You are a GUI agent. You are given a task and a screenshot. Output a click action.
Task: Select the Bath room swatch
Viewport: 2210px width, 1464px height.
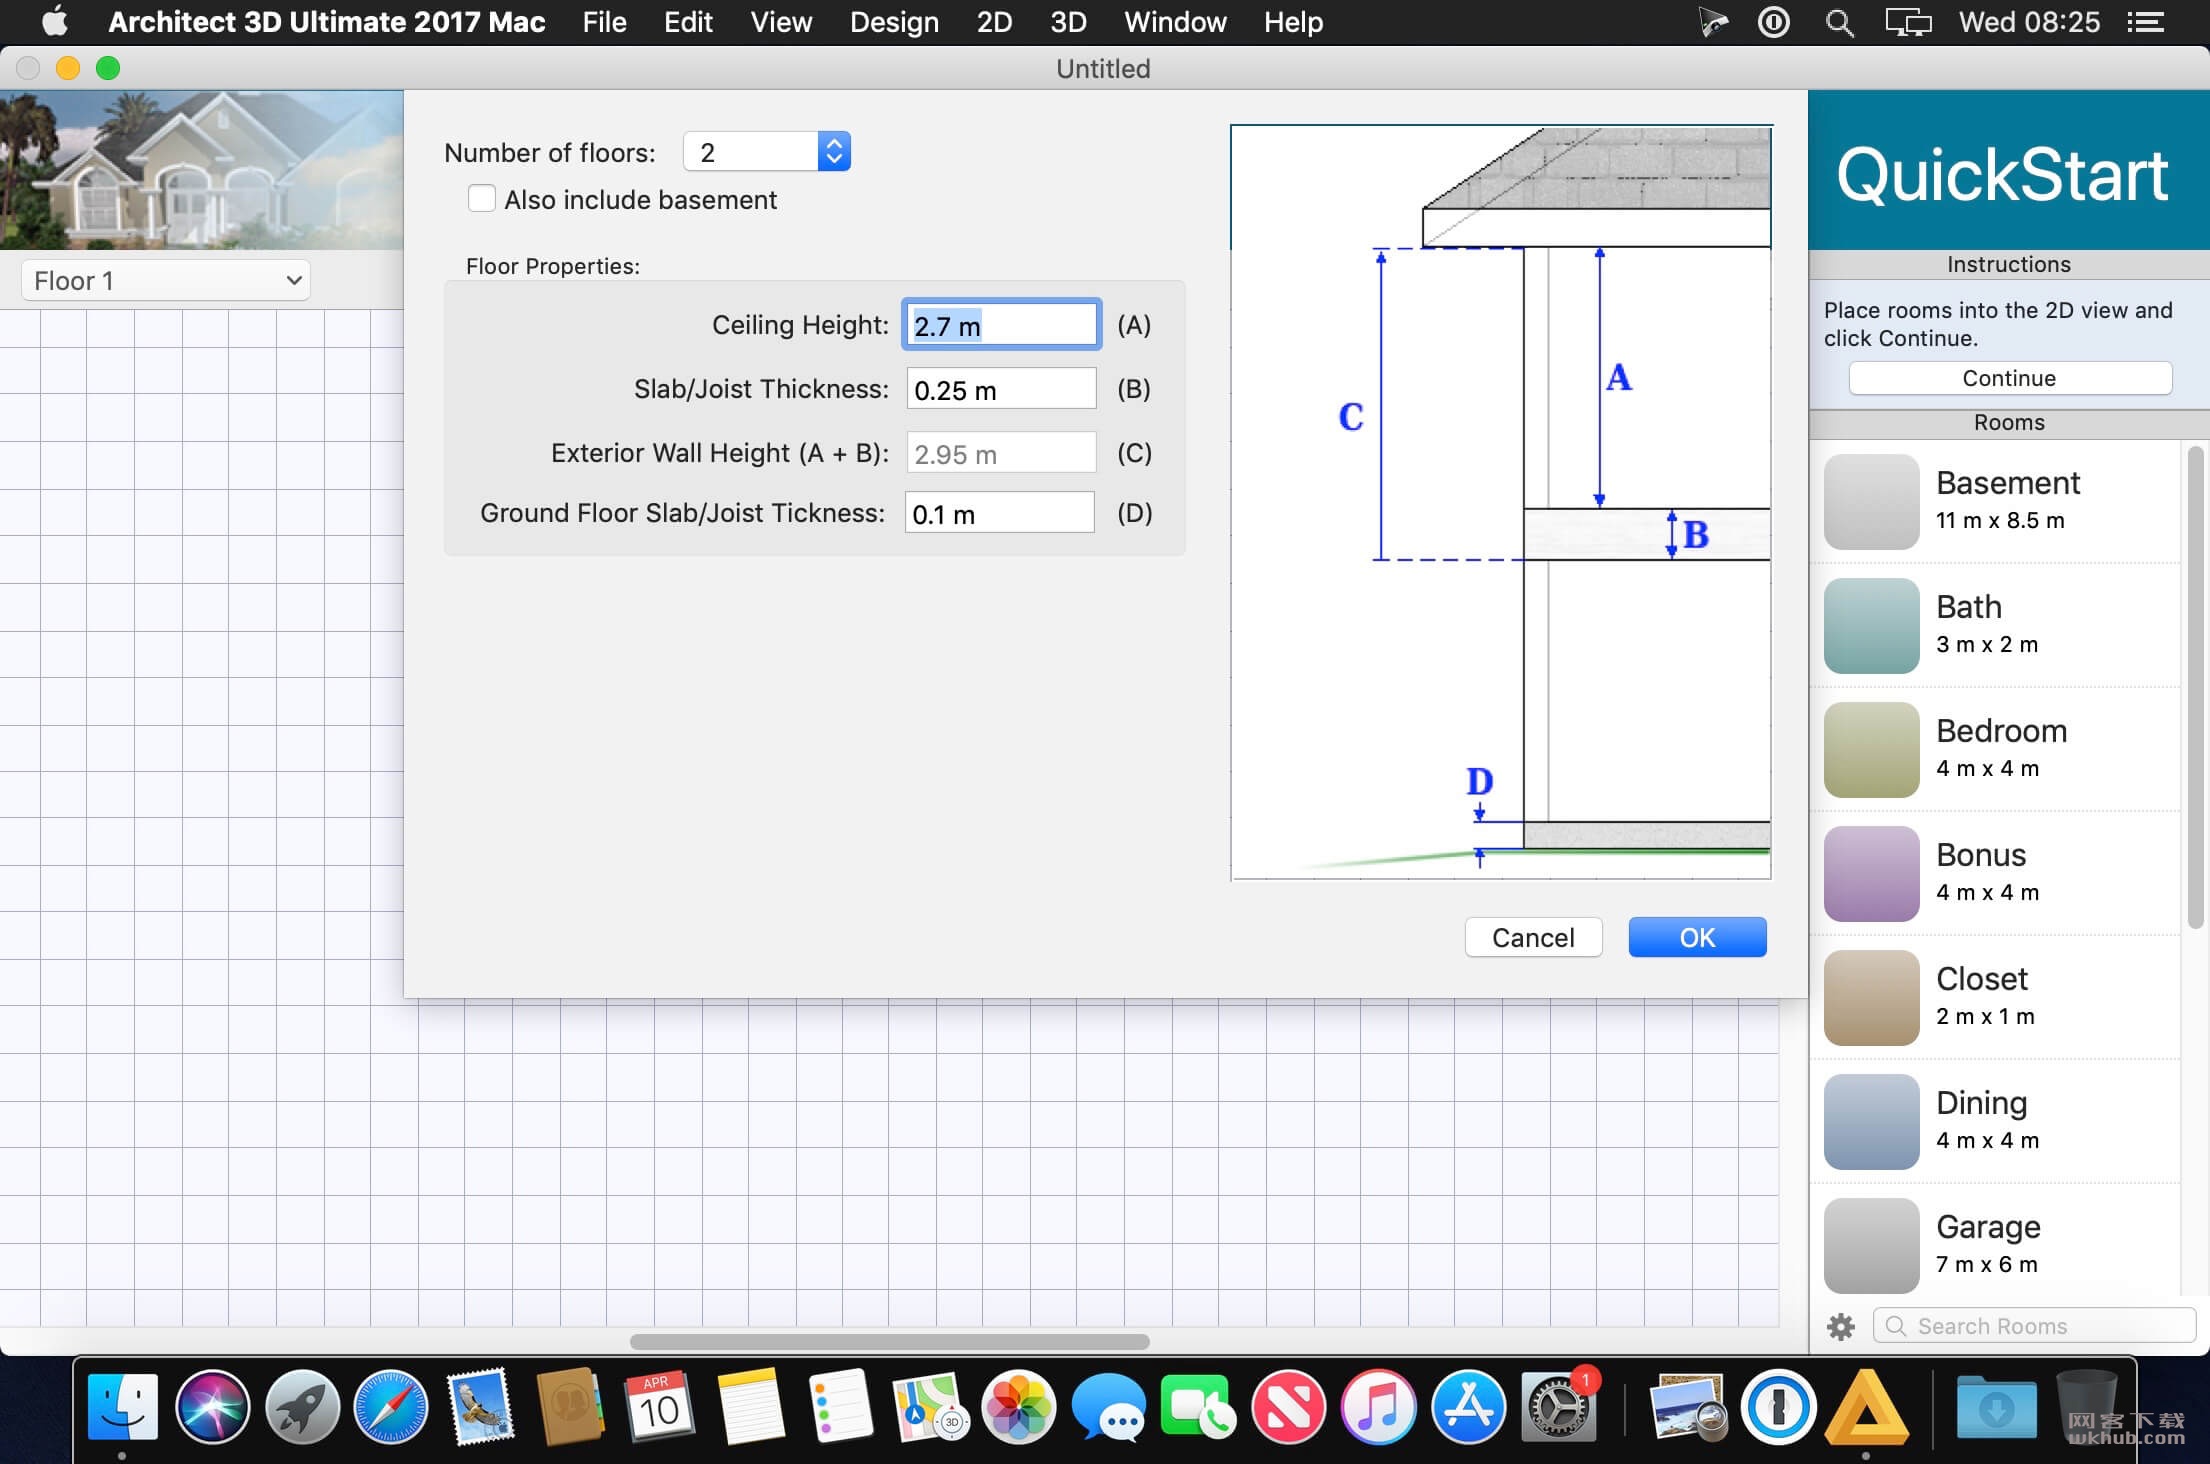coord(1871,625)
